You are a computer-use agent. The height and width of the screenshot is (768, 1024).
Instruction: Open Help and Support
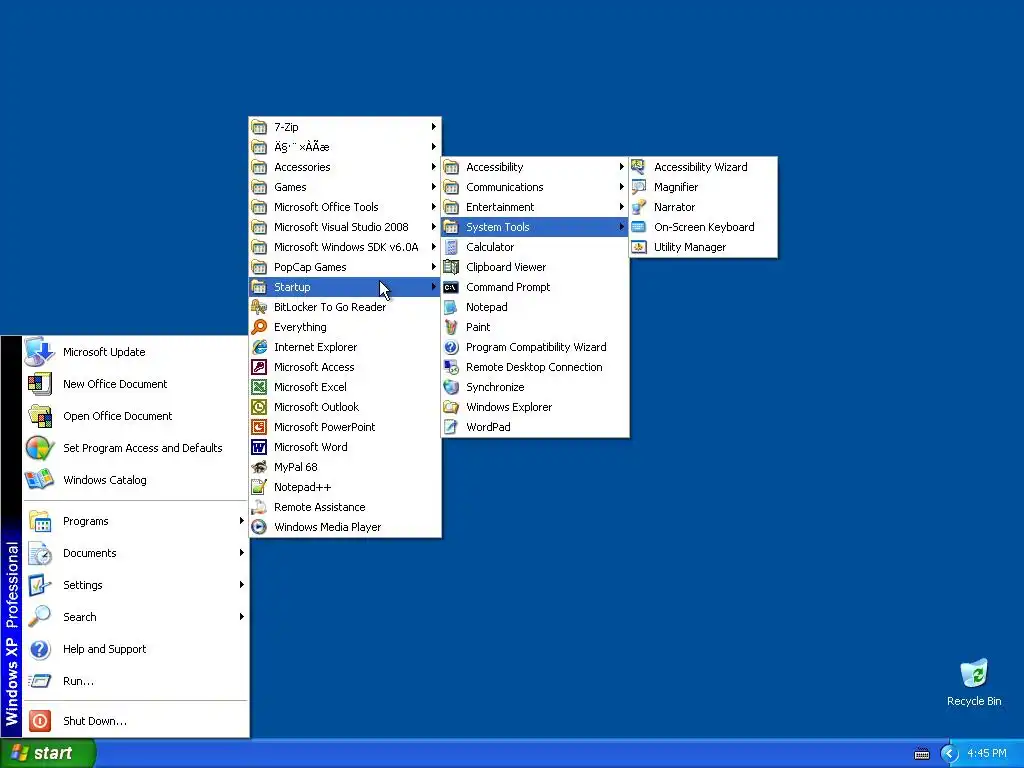pos(136,649)
